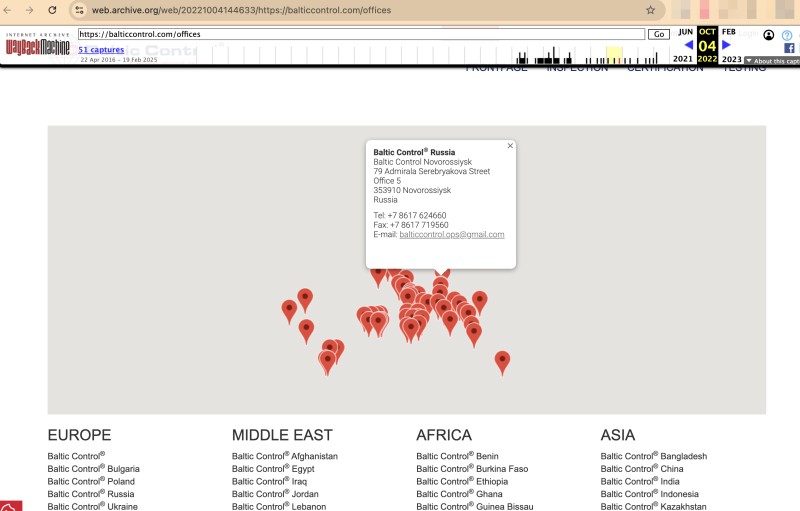The width and height of the screenshot is (800, 511).
Task: Go back with browser back arrow
Action: [7, 10]
